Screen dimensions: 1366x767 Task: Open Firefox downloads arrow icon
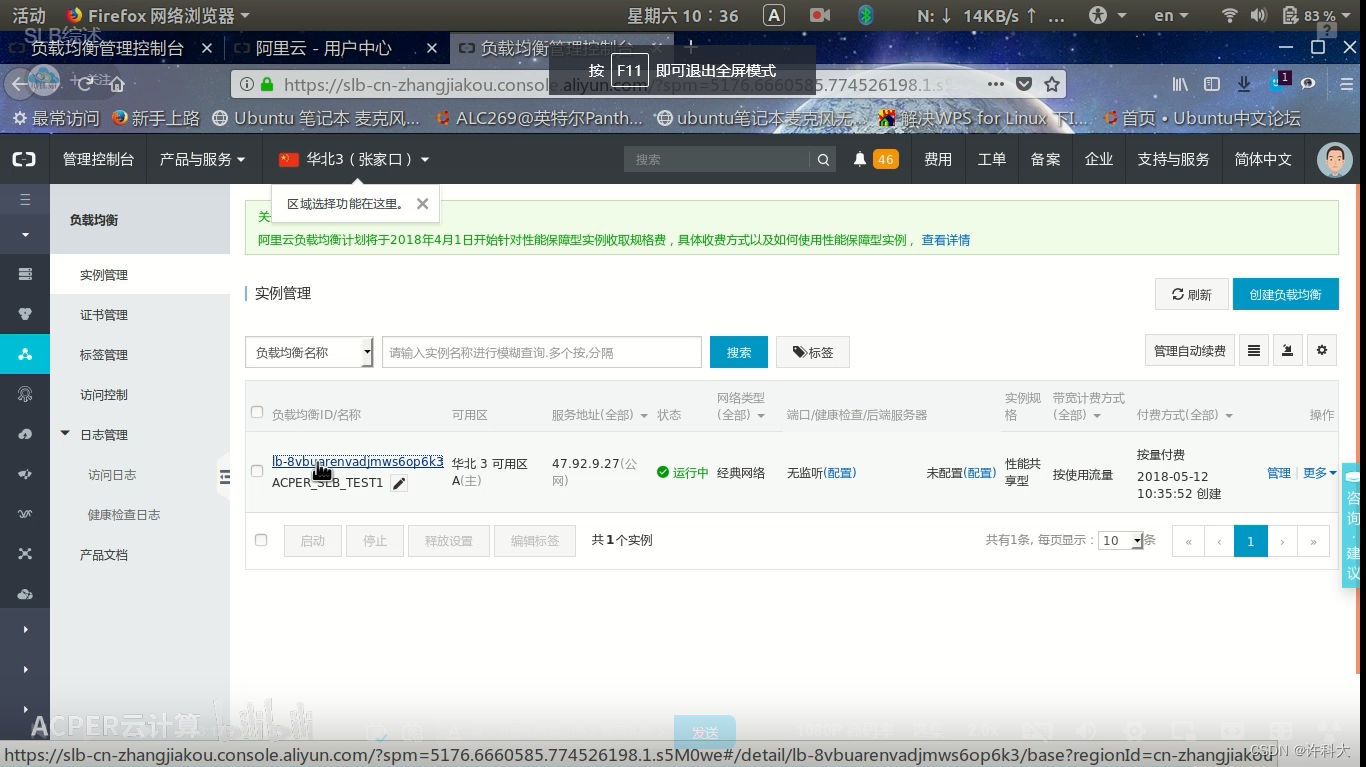[1243, 84]
